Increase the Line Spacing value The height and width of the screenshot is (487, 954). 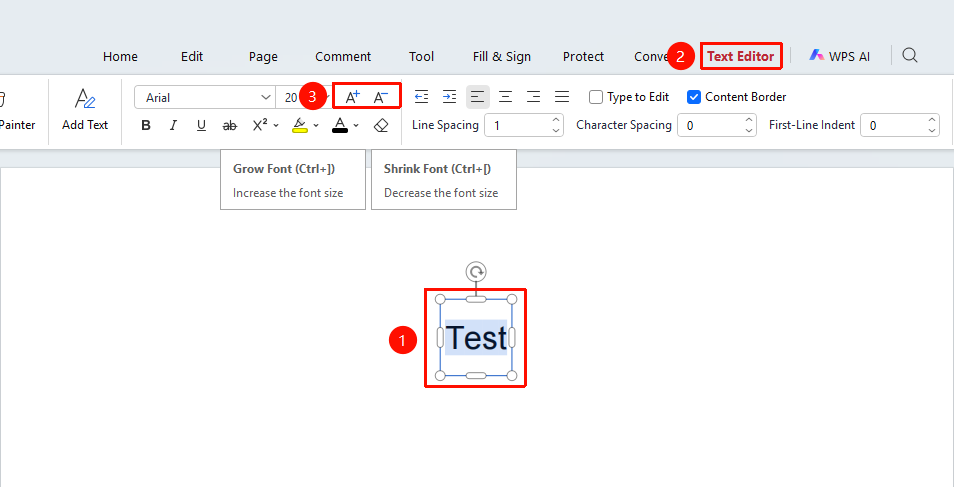click(556, 121)
